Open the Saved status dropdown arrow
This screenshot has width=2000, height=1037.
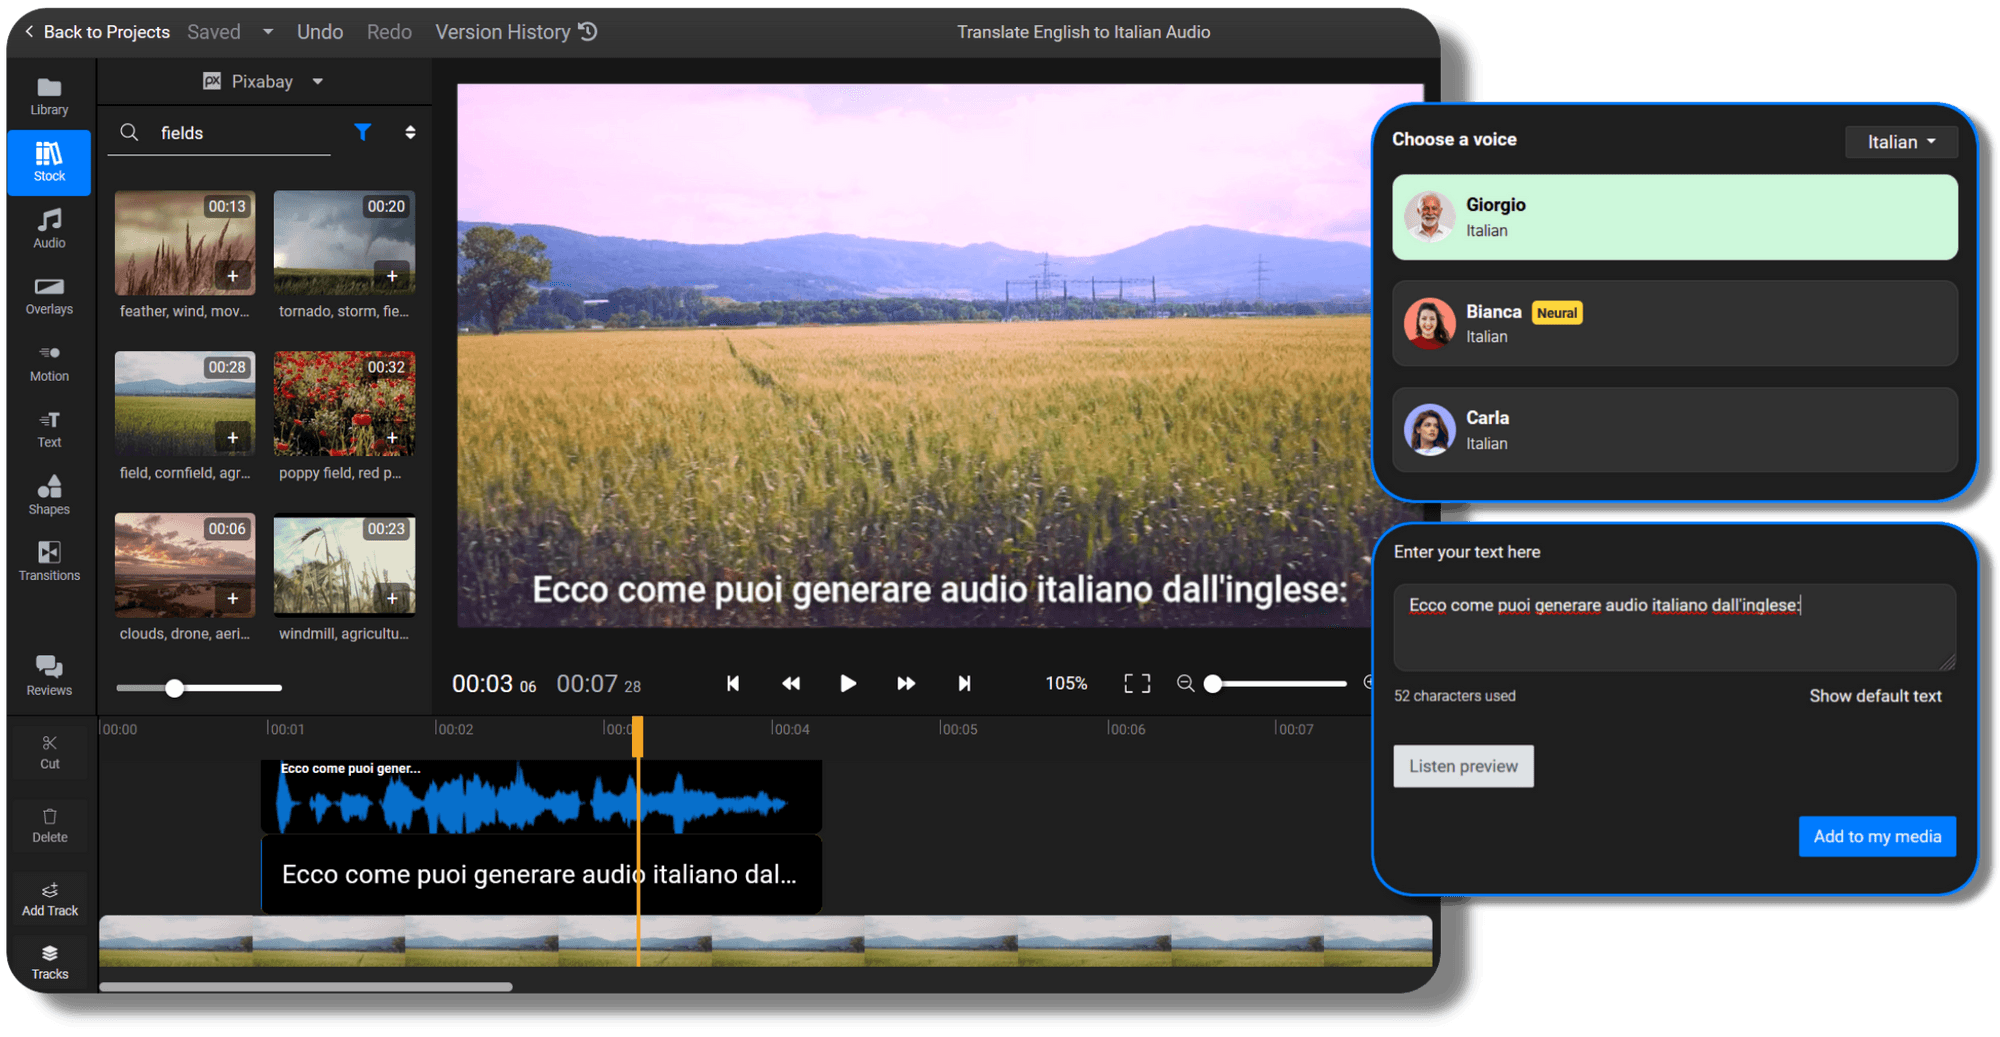[267, 31]
